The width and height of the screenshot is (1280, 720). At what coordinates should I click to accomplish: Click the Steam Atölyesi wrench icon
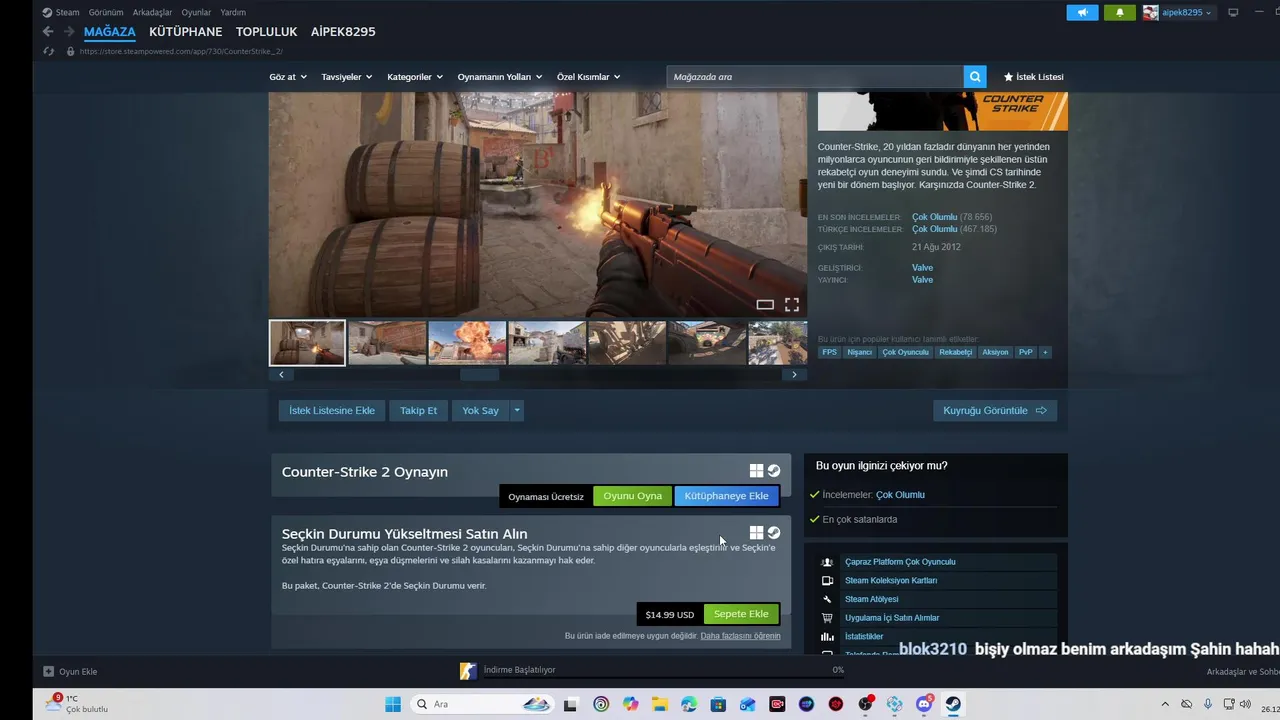pyautogui.click(x=827, y=599)
